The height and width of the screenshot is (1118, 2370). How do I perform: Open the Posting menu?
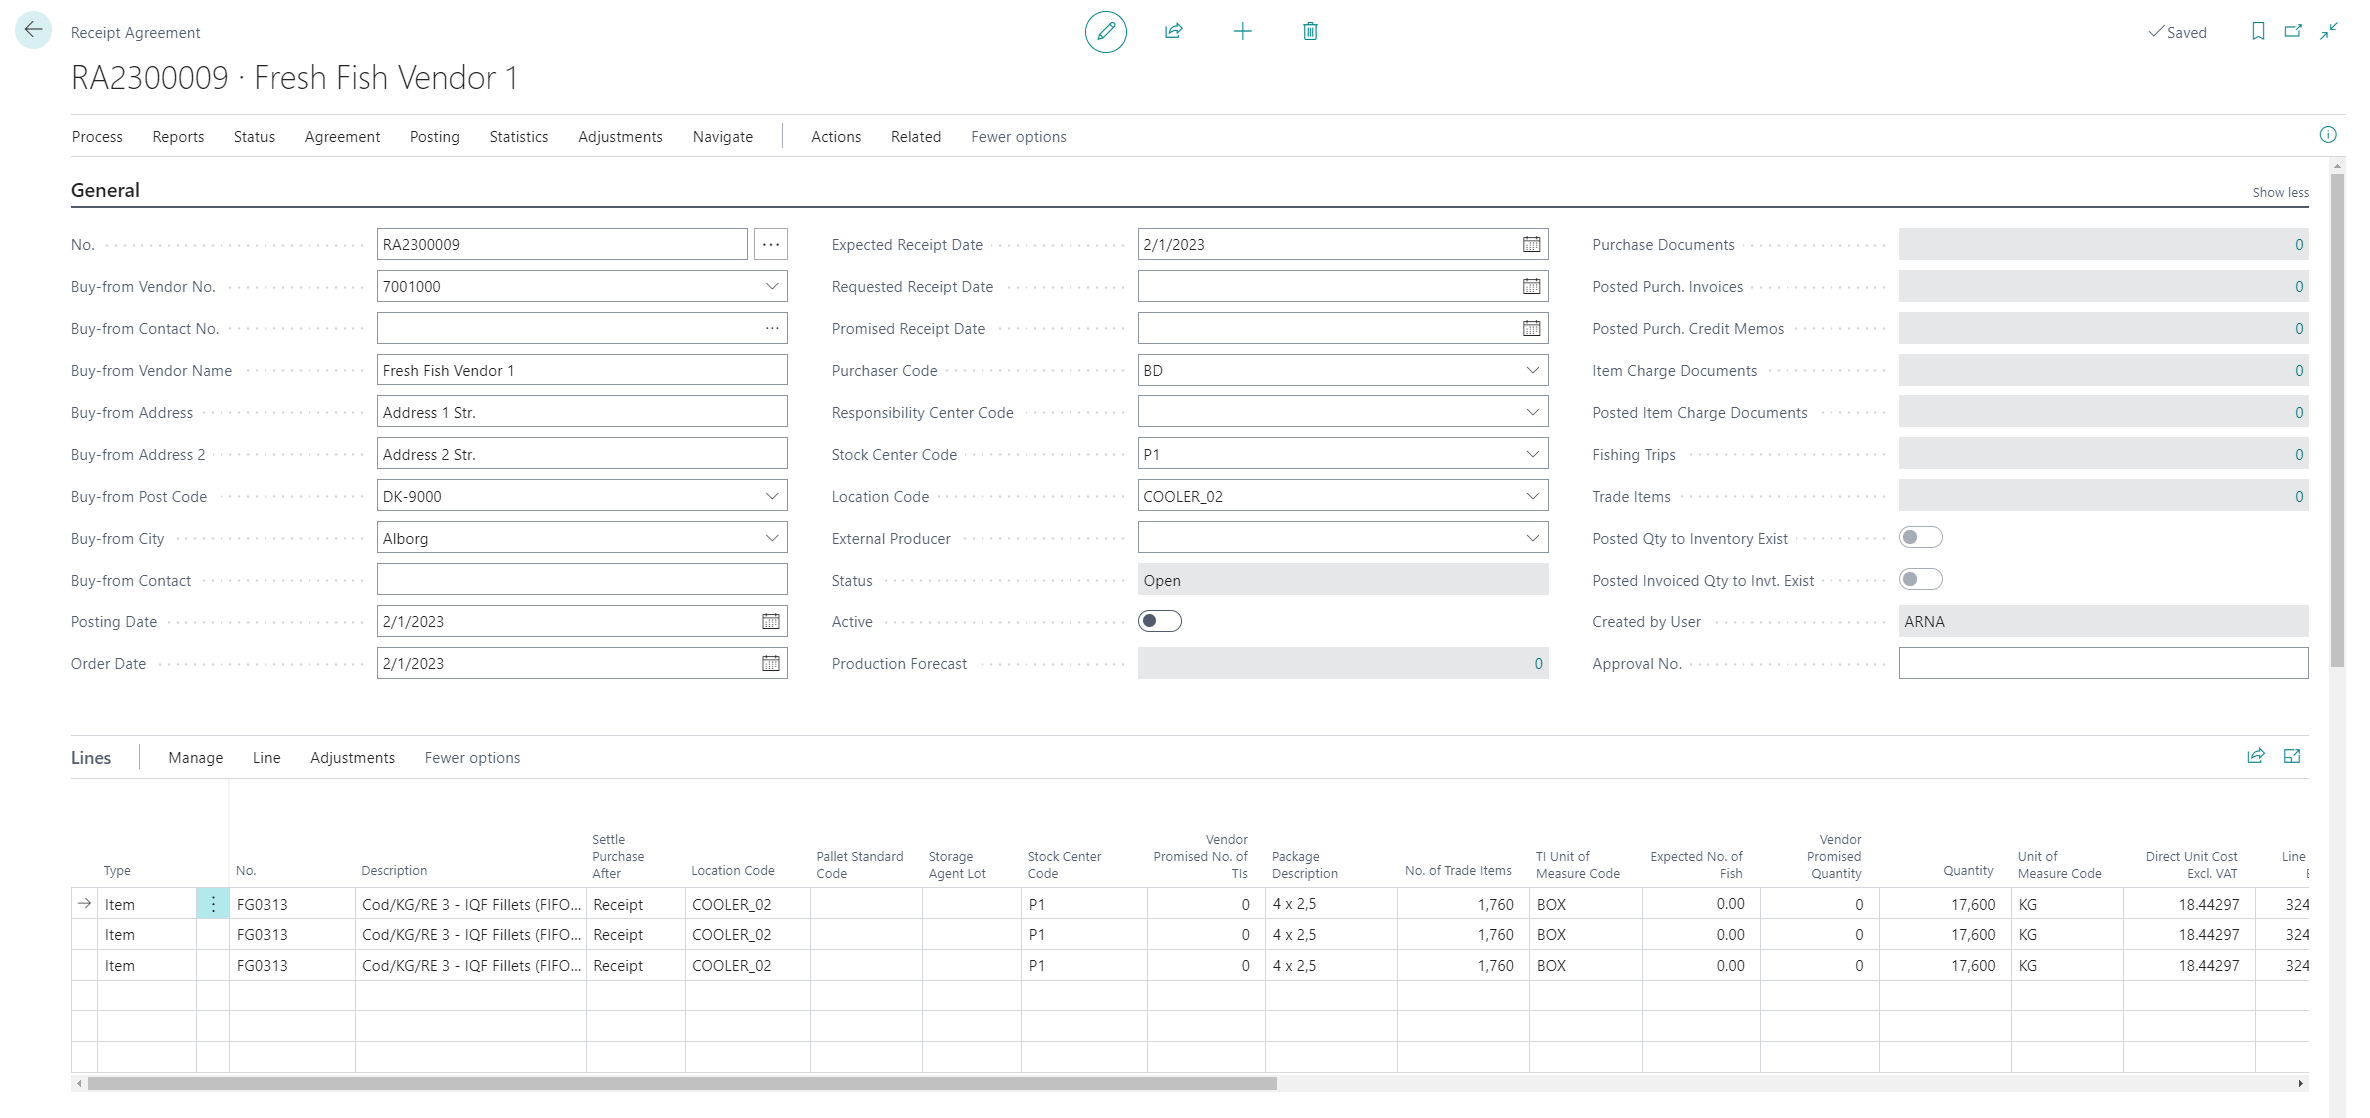[434, 137]
